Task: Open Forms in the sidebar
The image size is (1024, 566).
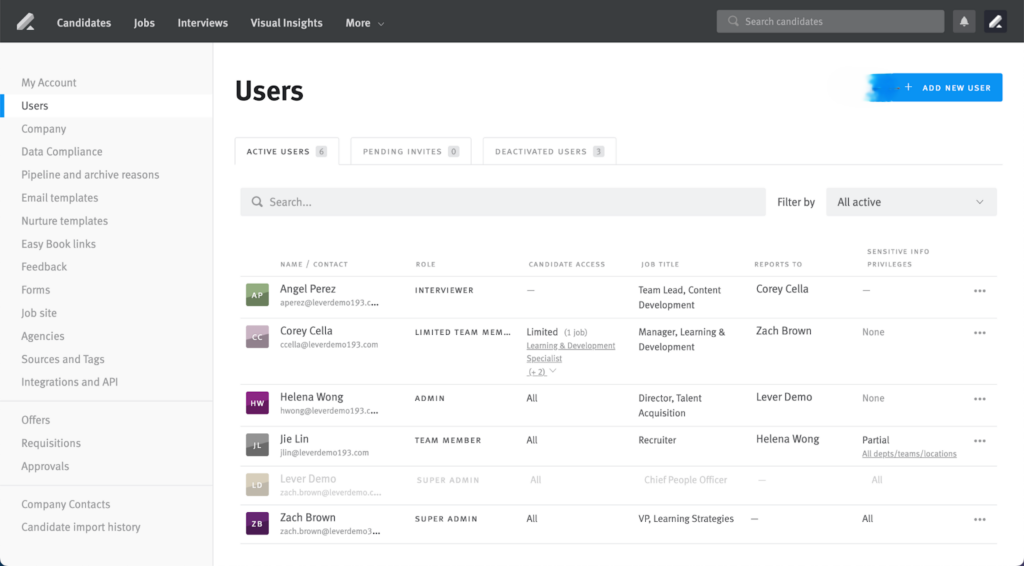Action: [x=35, y=290]
